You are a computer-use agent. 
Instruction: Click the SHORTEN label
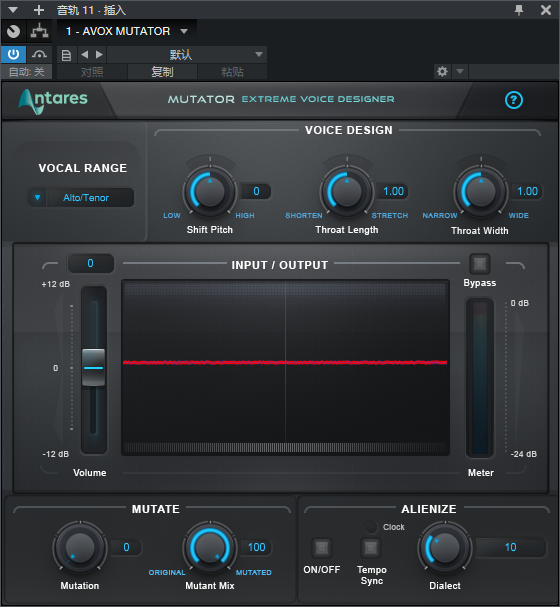coord(304,216)
